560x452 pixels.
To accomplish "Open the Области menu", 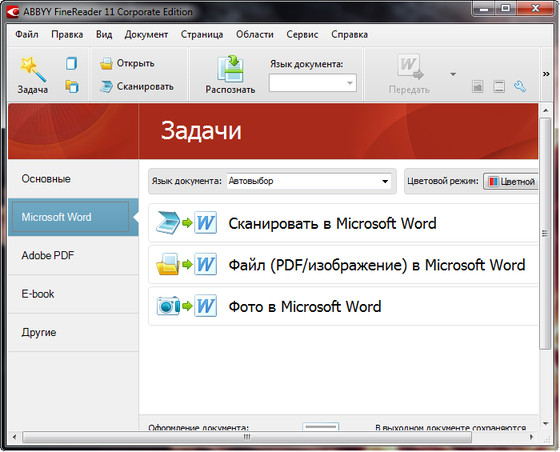I will 255,35.
